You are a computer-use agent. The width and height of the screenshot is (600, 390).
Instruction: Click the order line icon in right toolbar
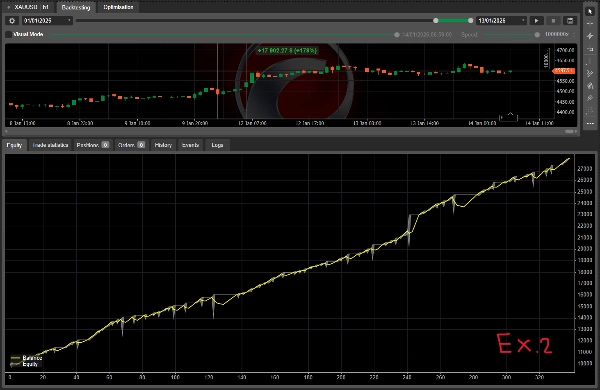[x=590, y=49]
